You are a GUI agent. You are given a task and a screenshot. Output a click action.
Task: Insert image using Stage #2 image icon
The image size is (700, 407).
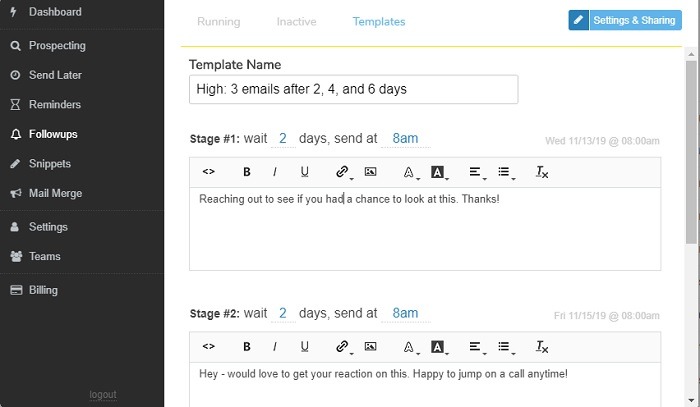click(370, 346)
